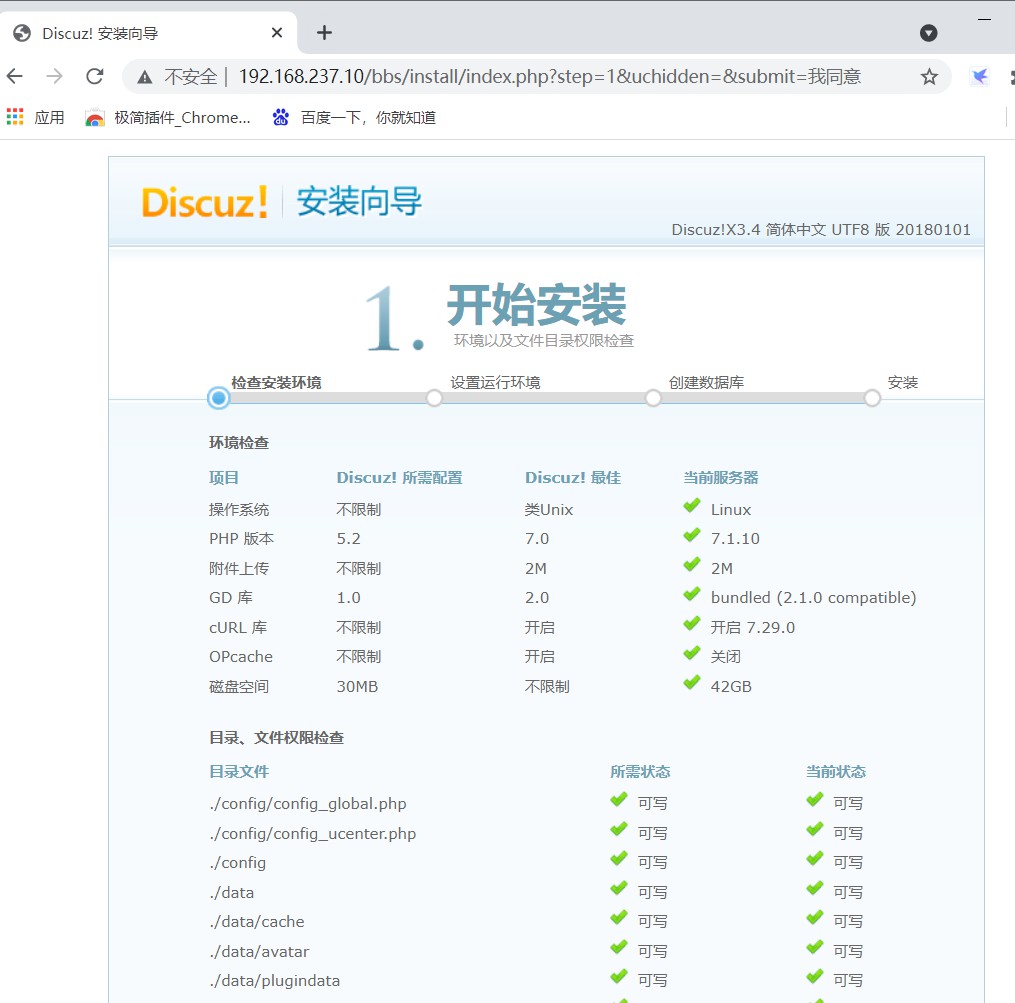This screenshot has width=1015, height=1003.
Task: Click the dark circular dropdown icon in tab bar
Action: 929,33
